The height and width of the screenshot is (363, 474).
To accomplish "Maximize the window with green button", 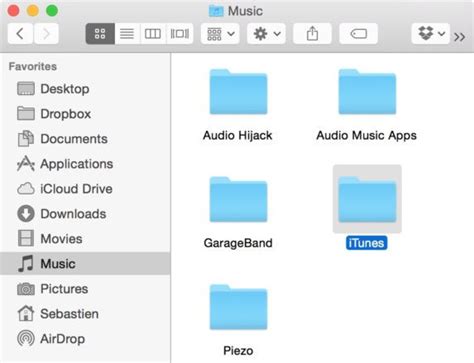I will [52, 11].
